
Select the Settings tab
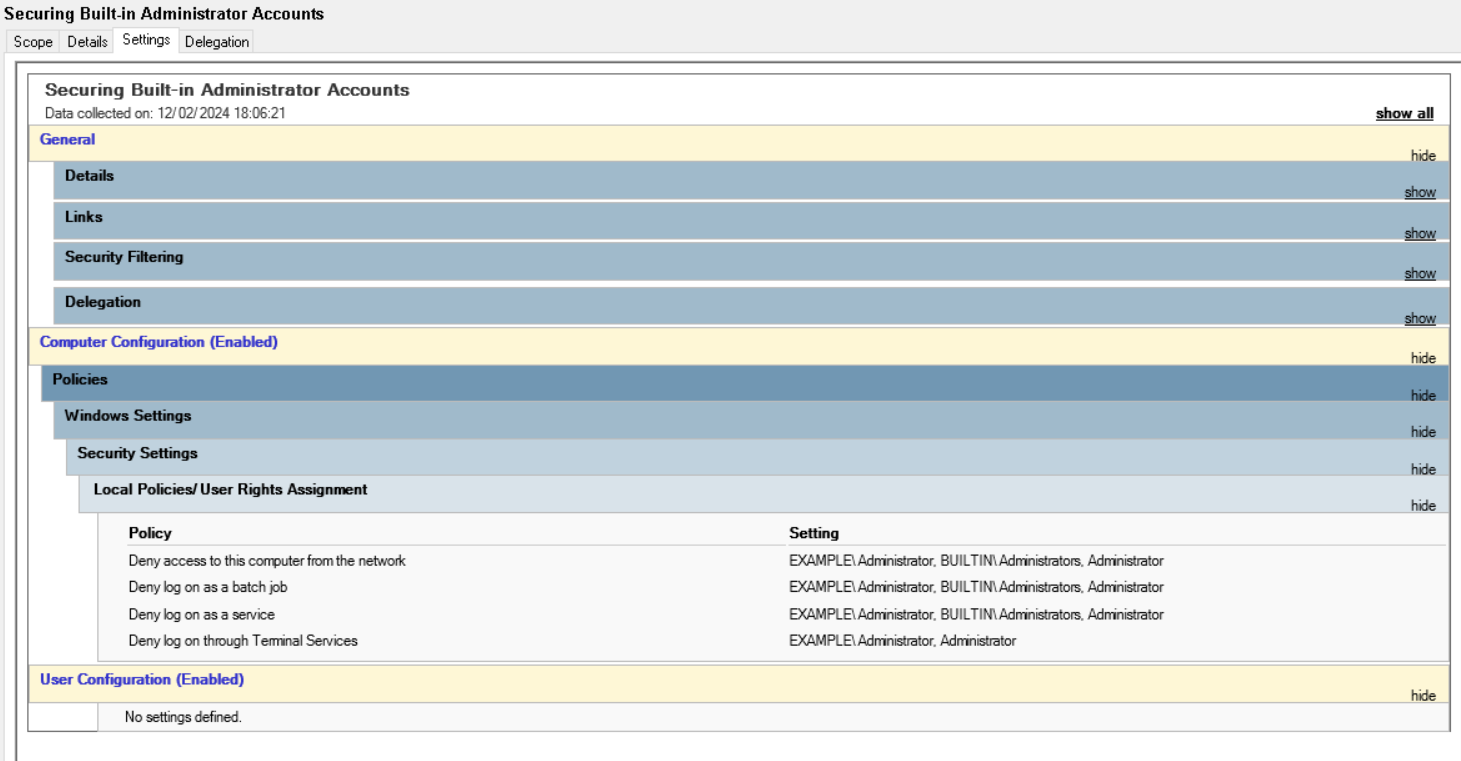(146, 40)
